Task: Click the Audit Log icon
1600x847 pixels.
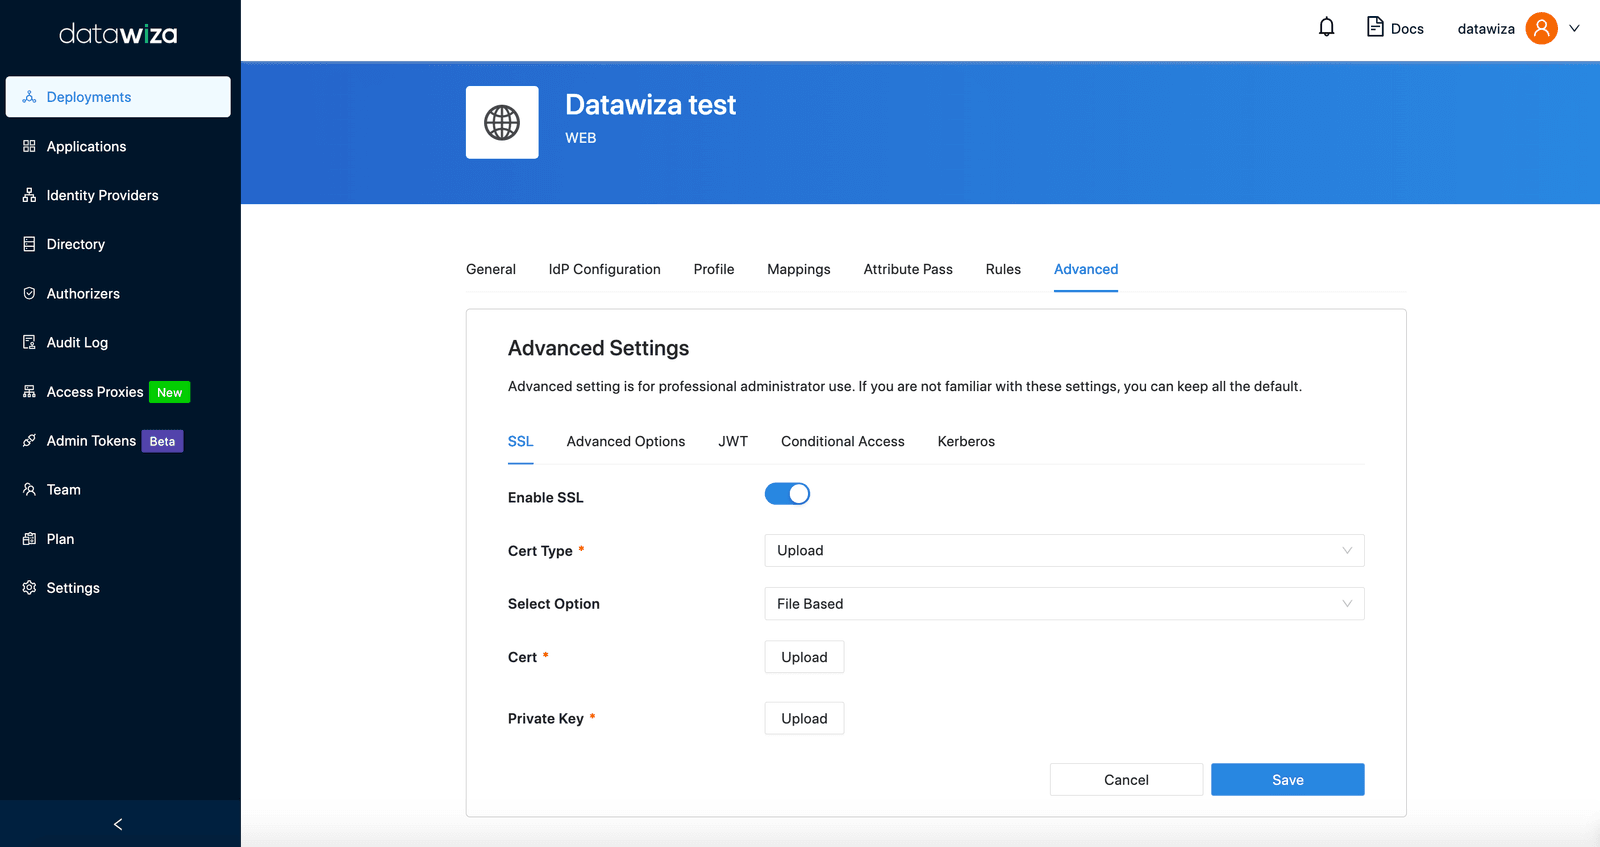Action: (x=29, y=342)
